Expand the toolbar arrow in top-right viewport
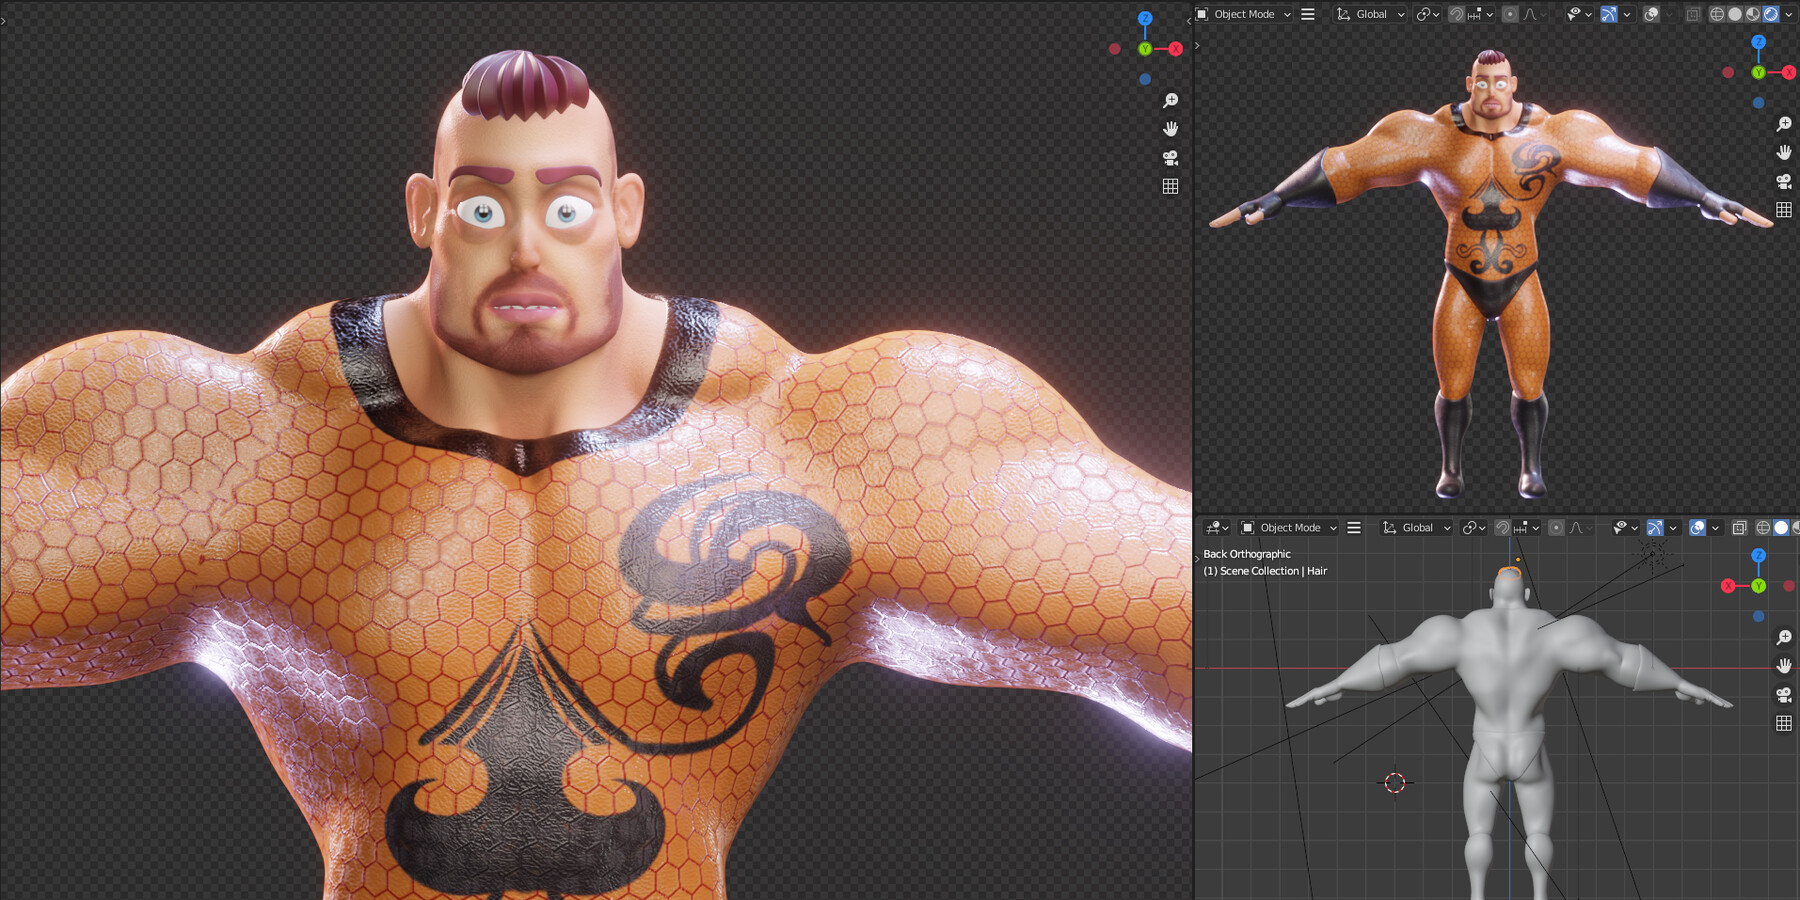 pos(1197,45)
